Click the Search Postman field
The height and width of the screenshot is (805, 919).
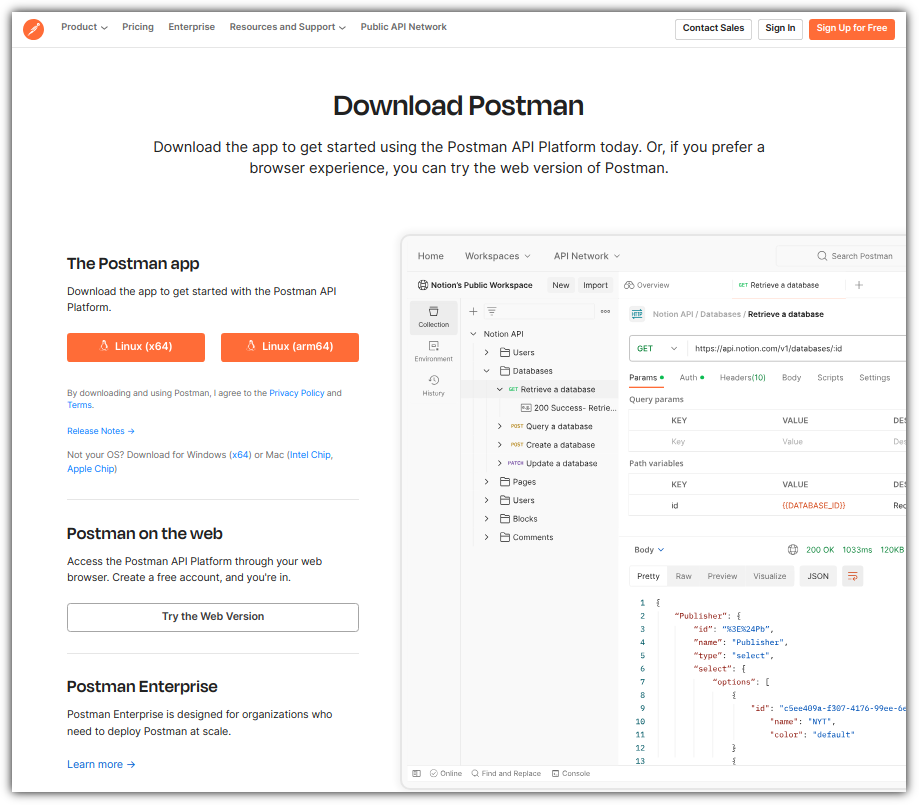pyautogui.click(x=840, y=256)
